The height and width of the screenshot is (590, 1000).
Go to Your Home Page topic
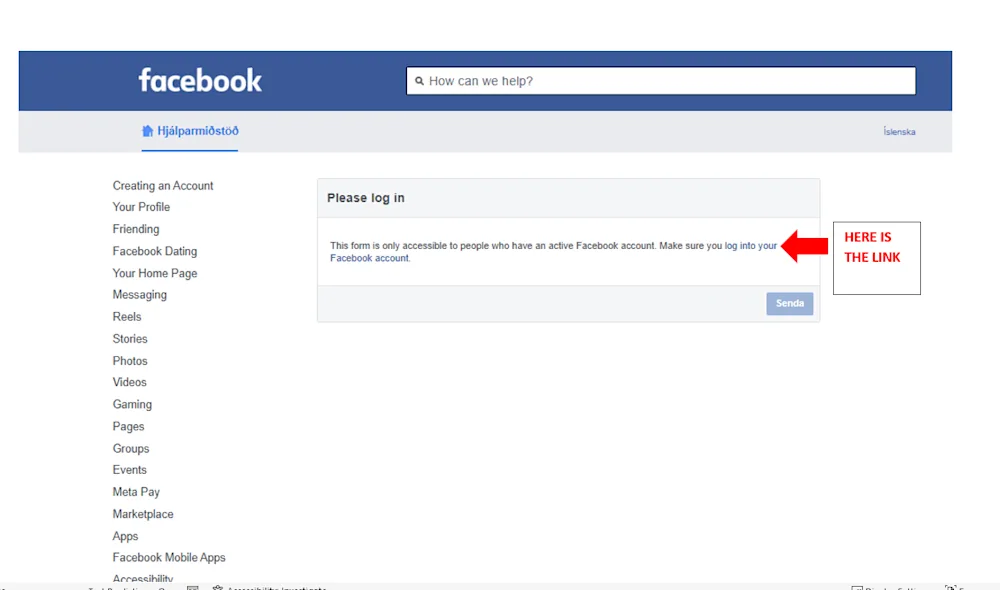(155, 273)
